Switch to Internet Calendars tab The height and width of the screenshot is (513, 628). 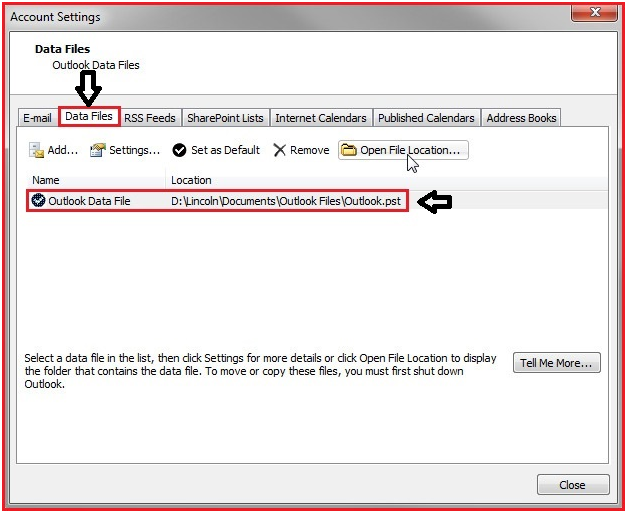click(x=321, y=118)
